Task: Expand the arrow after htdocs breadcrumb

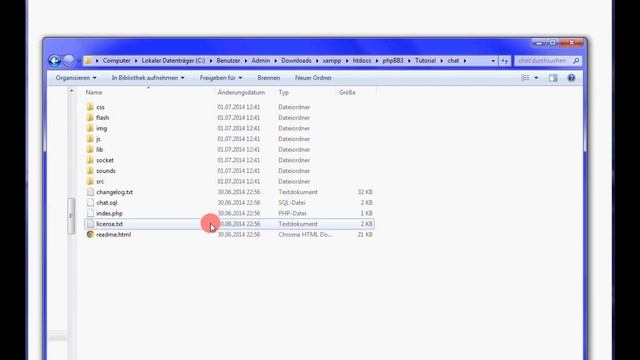Action: click(377, 61)
